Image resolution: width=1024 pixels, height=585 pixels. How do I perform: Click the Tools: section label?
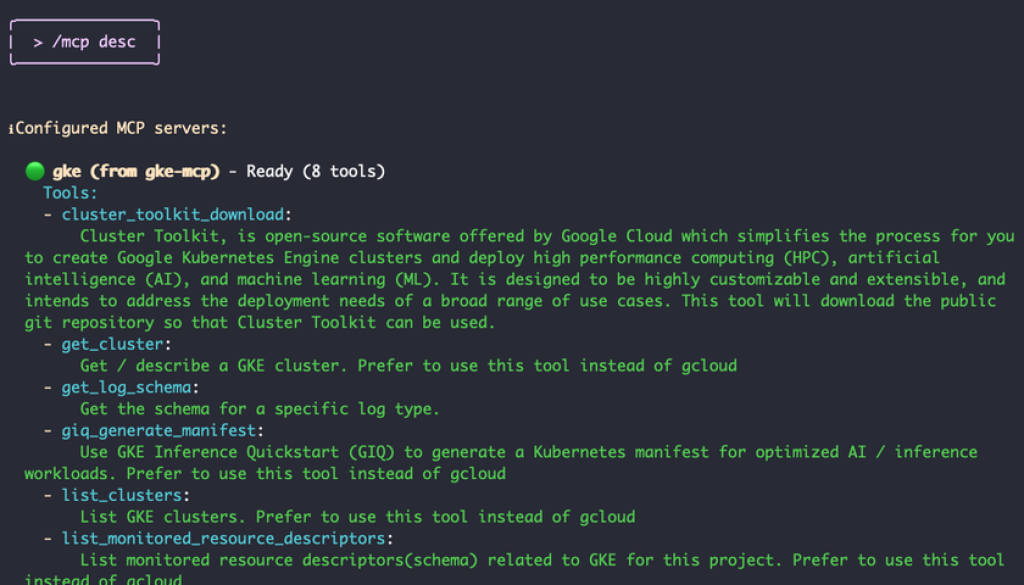tap(70, 193)
